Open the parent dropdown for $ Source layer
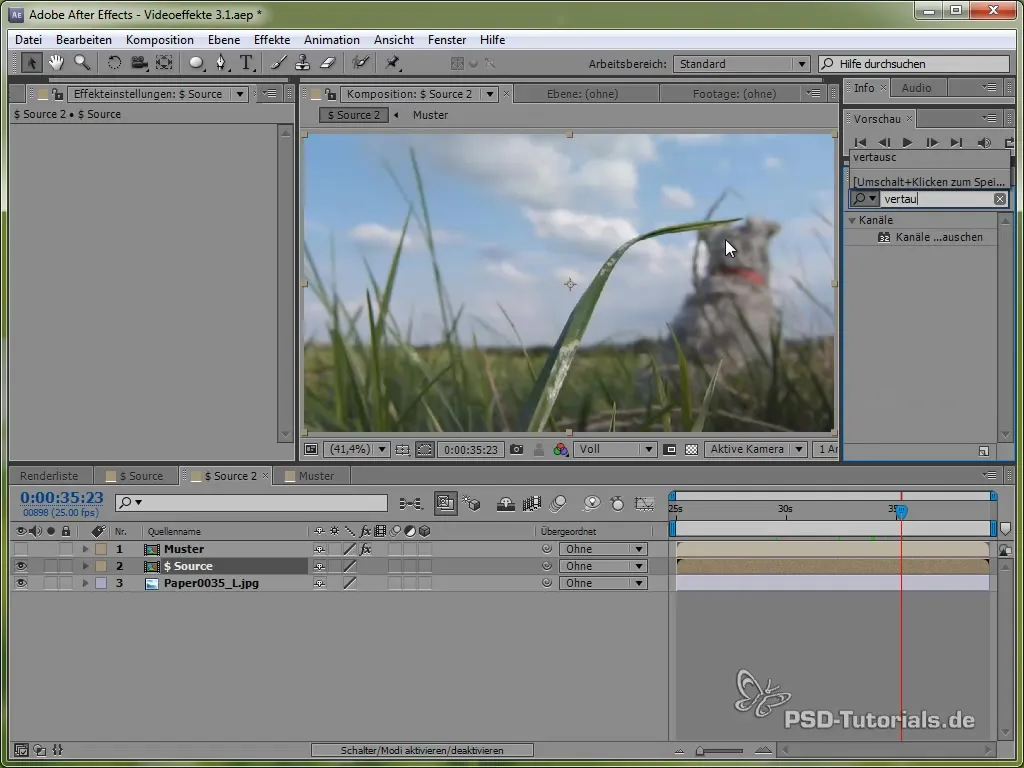The height and width of the screenshot is (768, 1024). [x=603, y=566]
